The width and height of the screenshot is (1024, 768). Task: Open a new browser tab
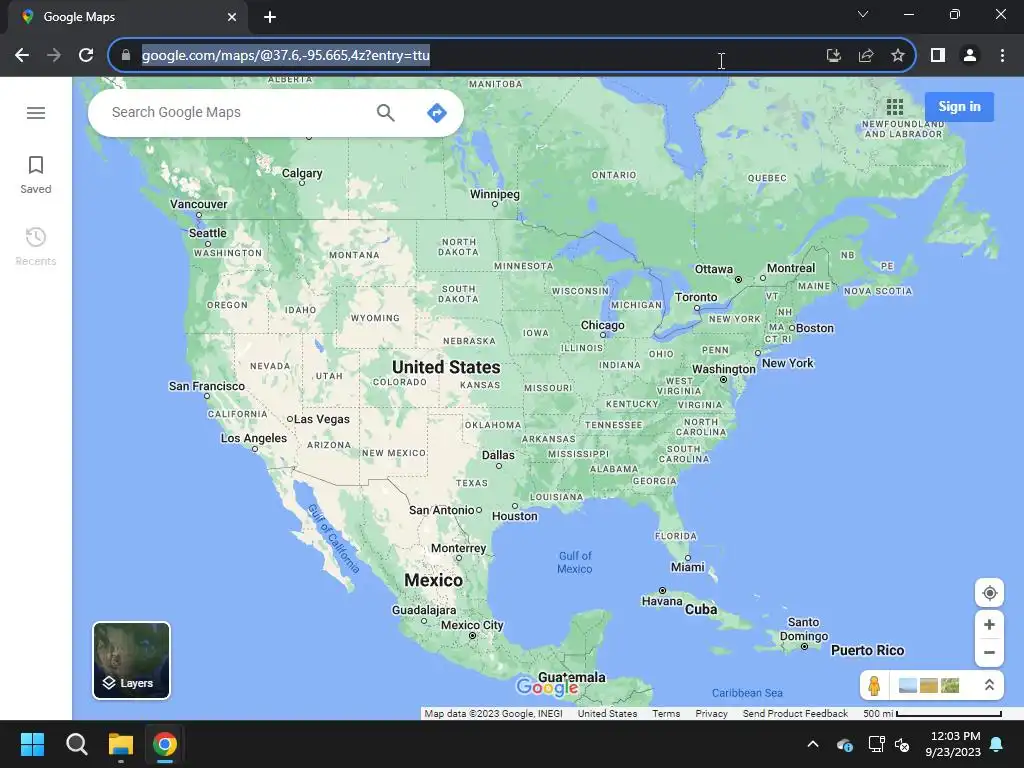(270, 17)
